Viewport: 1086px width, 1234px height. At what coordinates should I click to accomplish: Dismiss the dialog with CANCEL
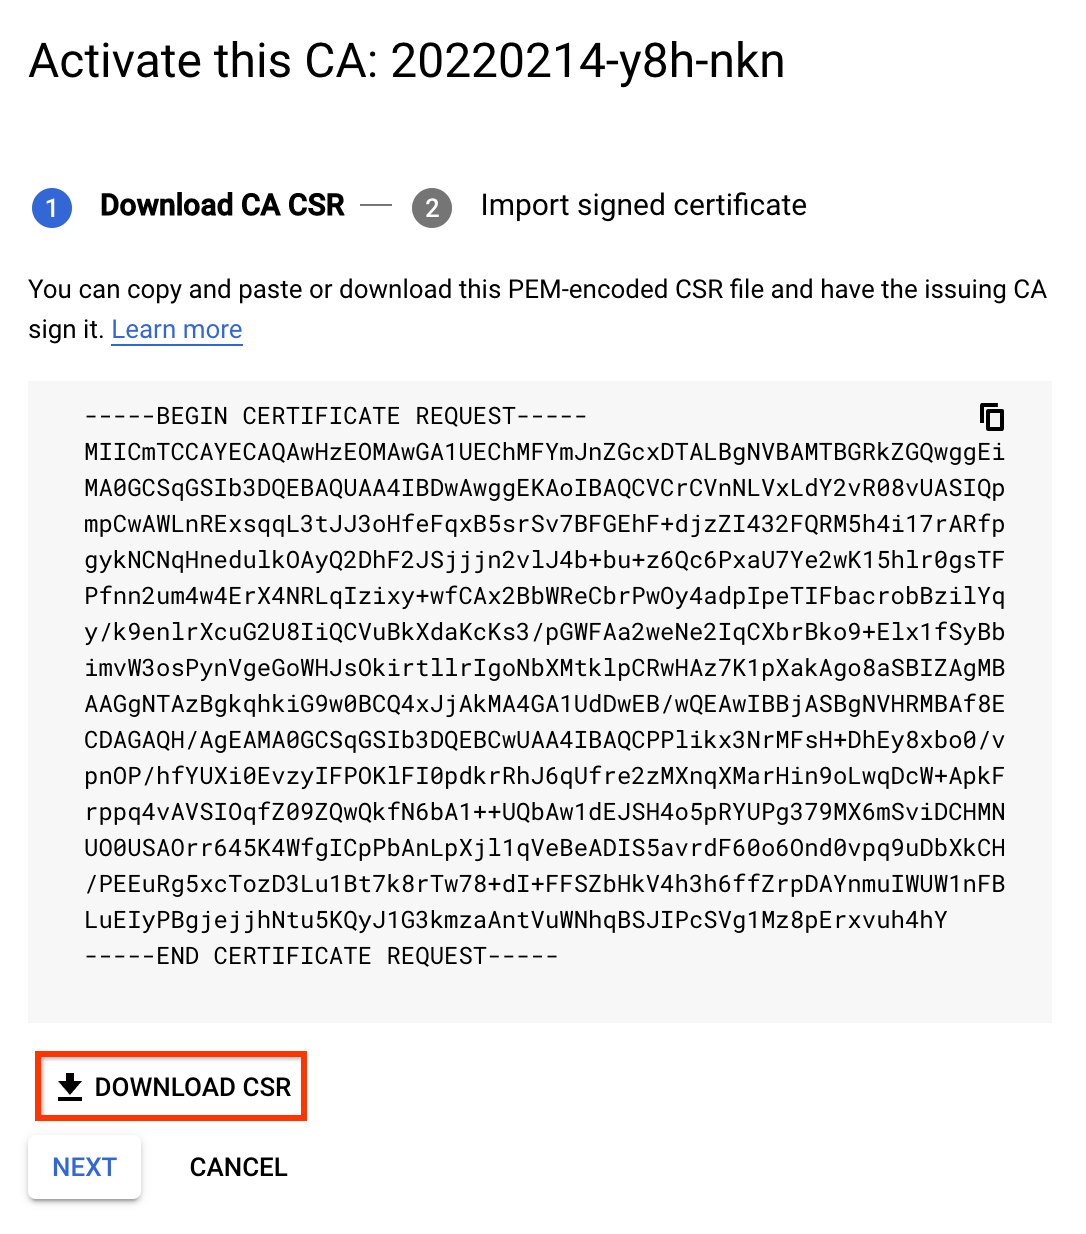238,1167
